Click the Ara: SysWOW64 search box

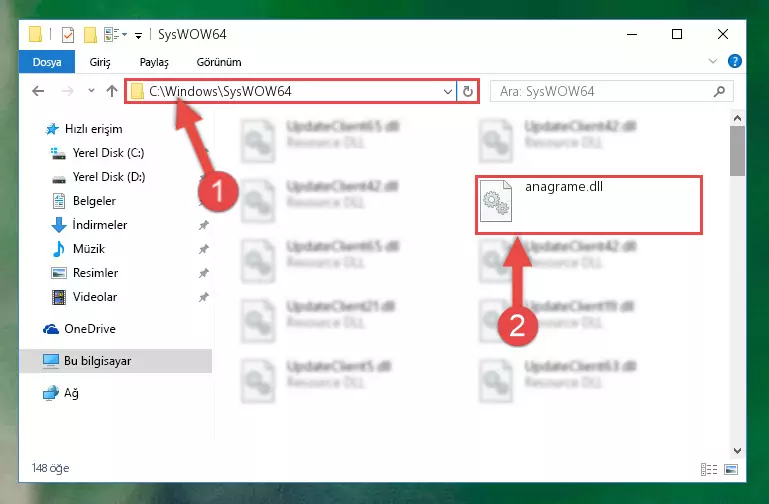[x=612, y=91]
